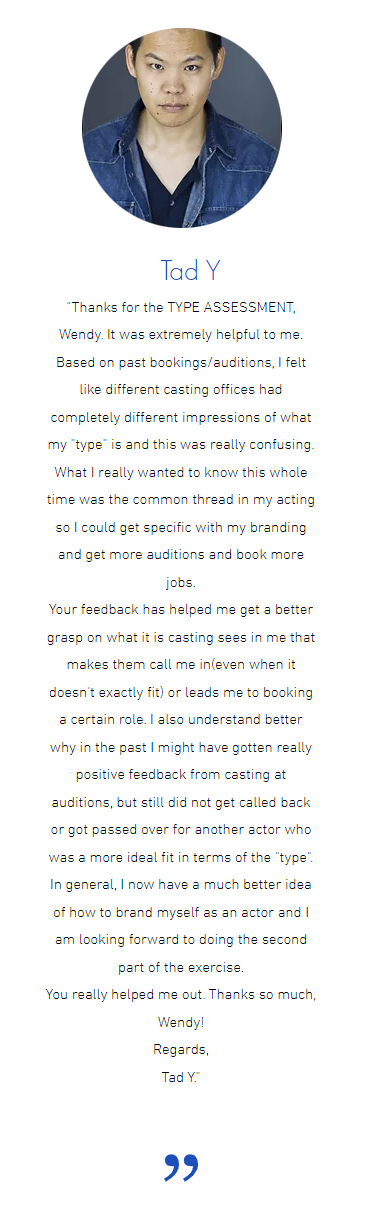Viewport: 366px width, 1205px height.
Task: Click the phrase 'completely different impressions of what'
Action: [182, 416]
